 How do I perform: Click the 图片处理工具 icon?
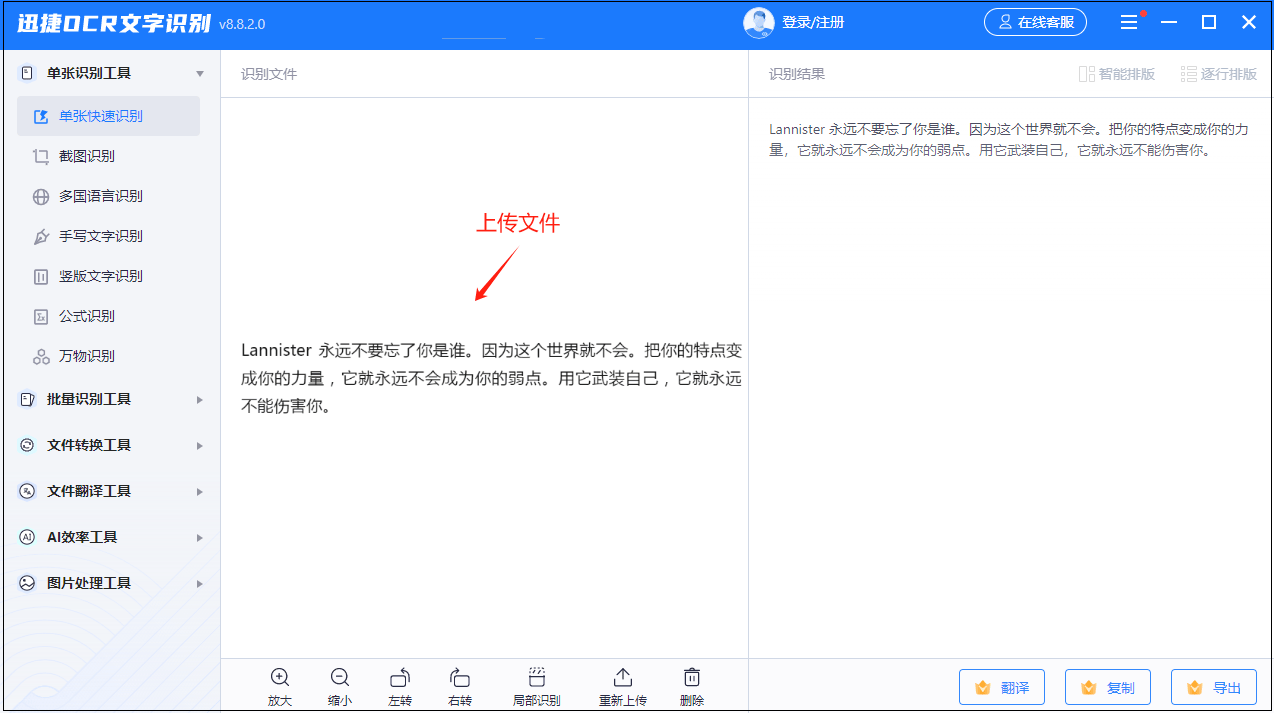pyautogui.click(x=27, y=583)
